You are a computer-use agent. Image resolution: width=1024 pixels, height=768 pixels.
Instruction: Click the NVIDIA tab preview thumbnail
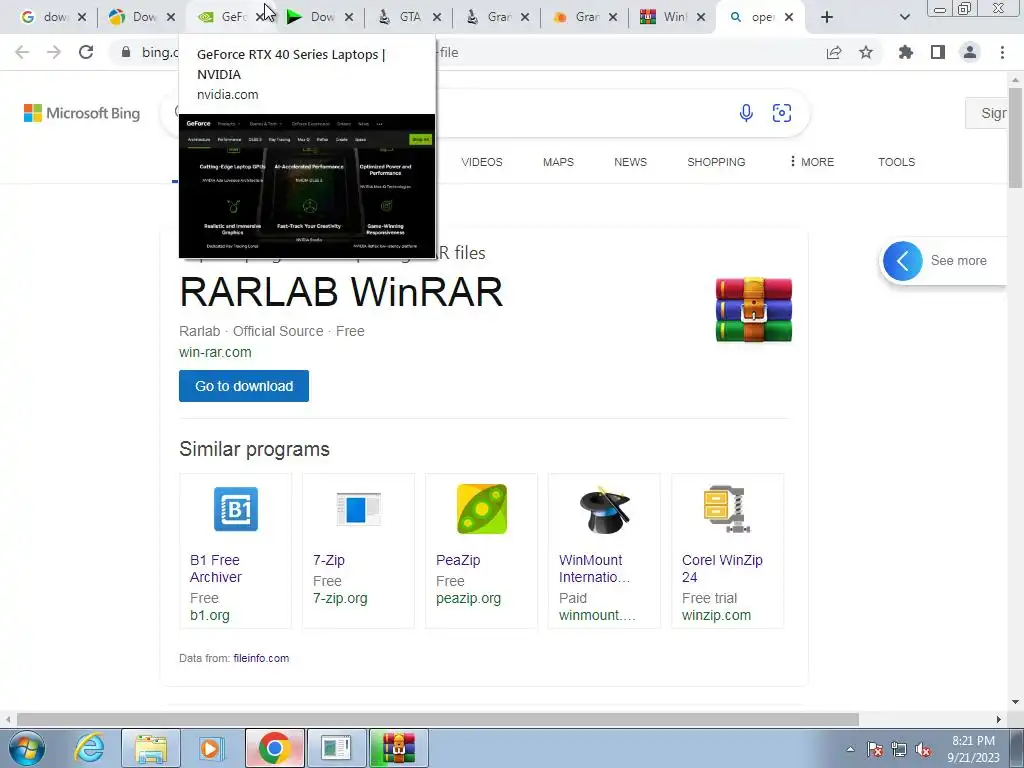pyautogui.click(x=307, y=186)
